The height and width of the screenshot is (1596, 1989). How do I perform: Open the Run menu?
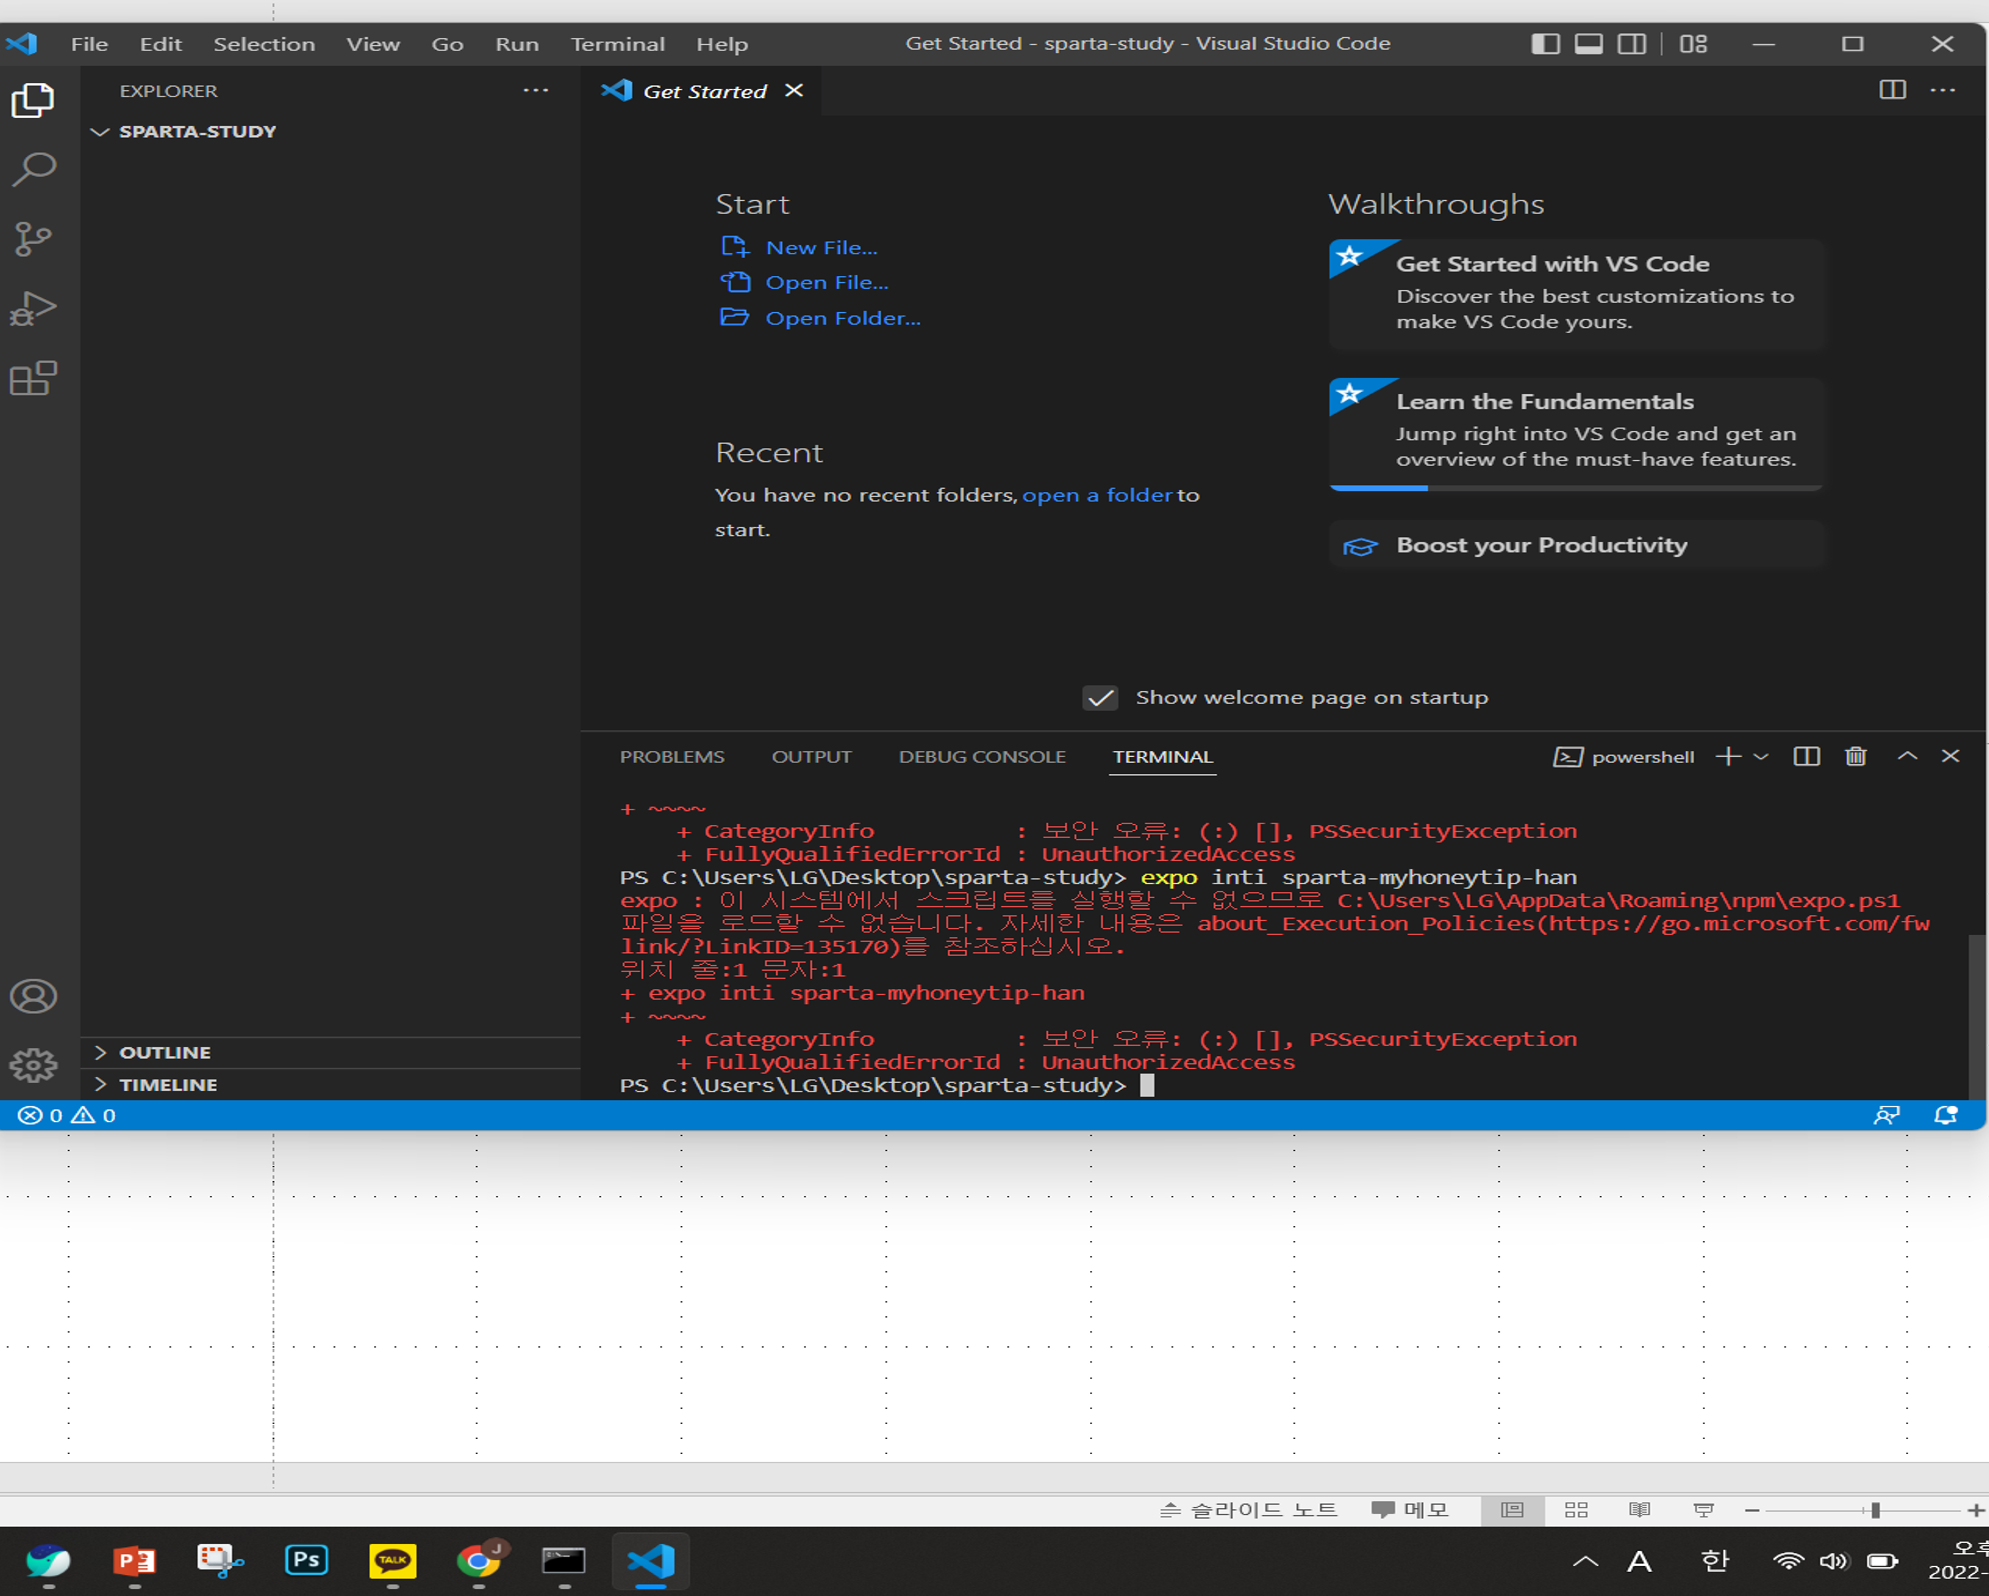coord(517,44)
